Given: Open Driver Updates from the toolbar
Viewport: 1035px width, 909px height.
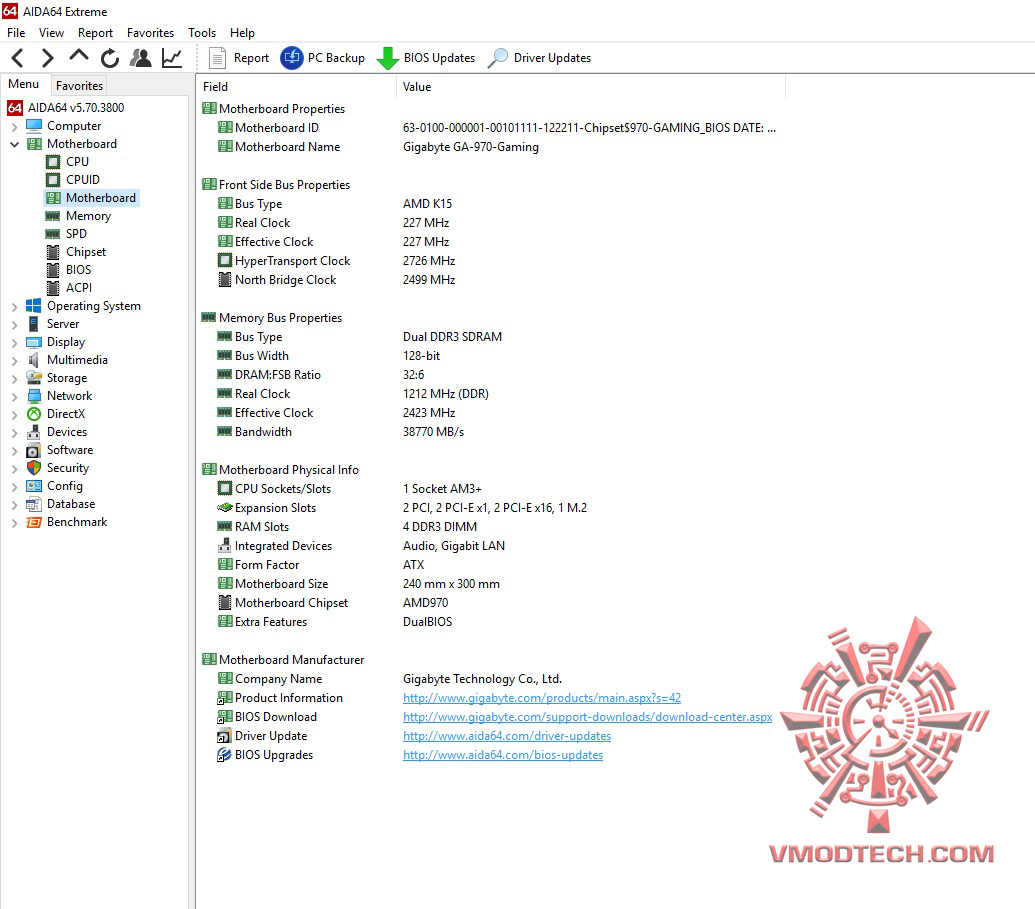Looking at the screenshot, I should tap(539, 58).
